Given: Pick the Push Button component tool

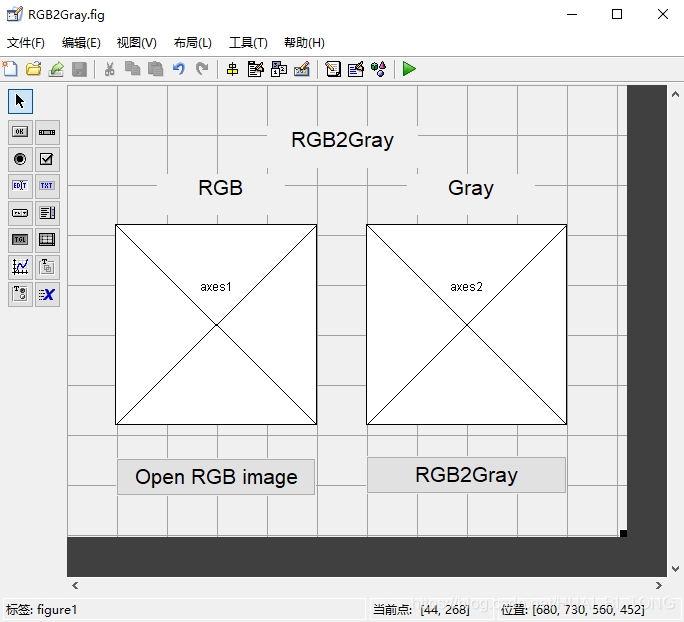Looking at the screenshot, I should pyautogui.click(x=20, y=132).
